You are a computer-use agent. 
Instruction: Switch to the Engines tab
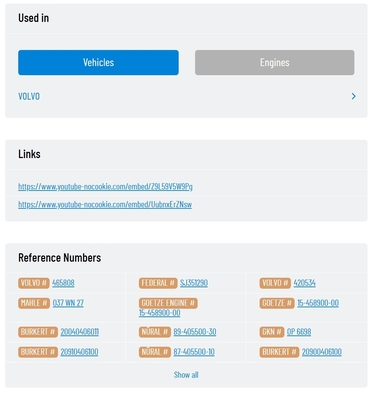(x=275, y=63)
